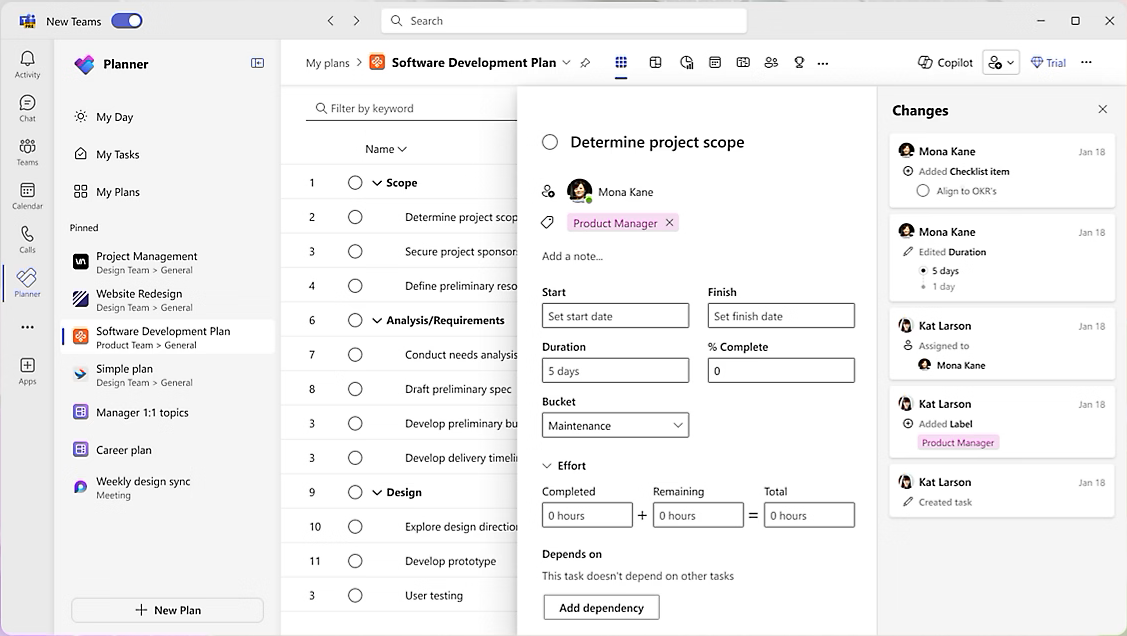This screenshot has width=1127, height=636.
Task: Open the share/members dropdown button
Action: tap(1001, 63)
